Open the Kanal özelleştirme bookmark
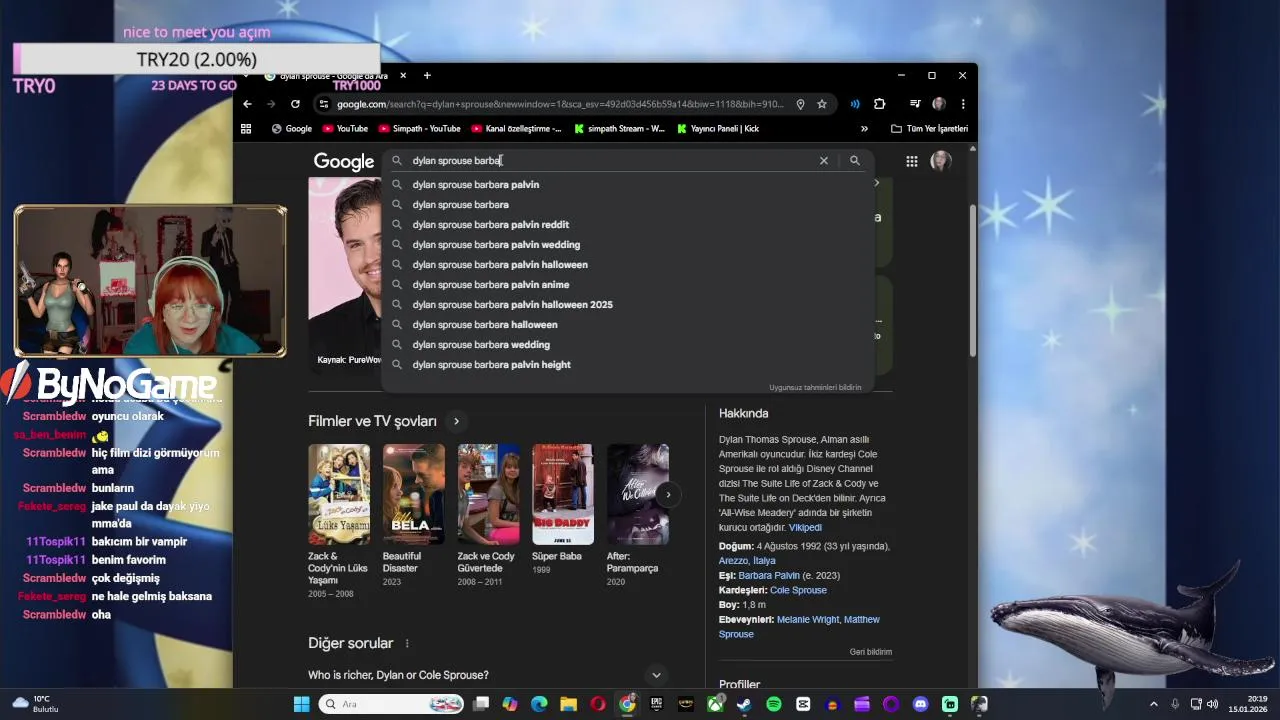This screenshot has height=720, width=1280. [516, 128]
